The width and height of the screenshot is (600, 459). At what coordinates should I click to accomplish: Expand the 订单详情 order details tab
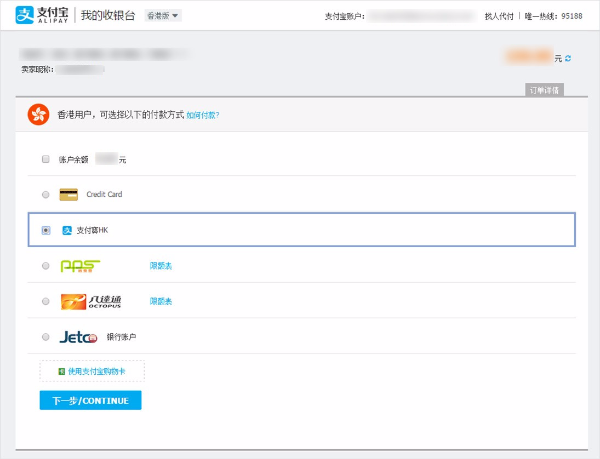tap(544, 90)
